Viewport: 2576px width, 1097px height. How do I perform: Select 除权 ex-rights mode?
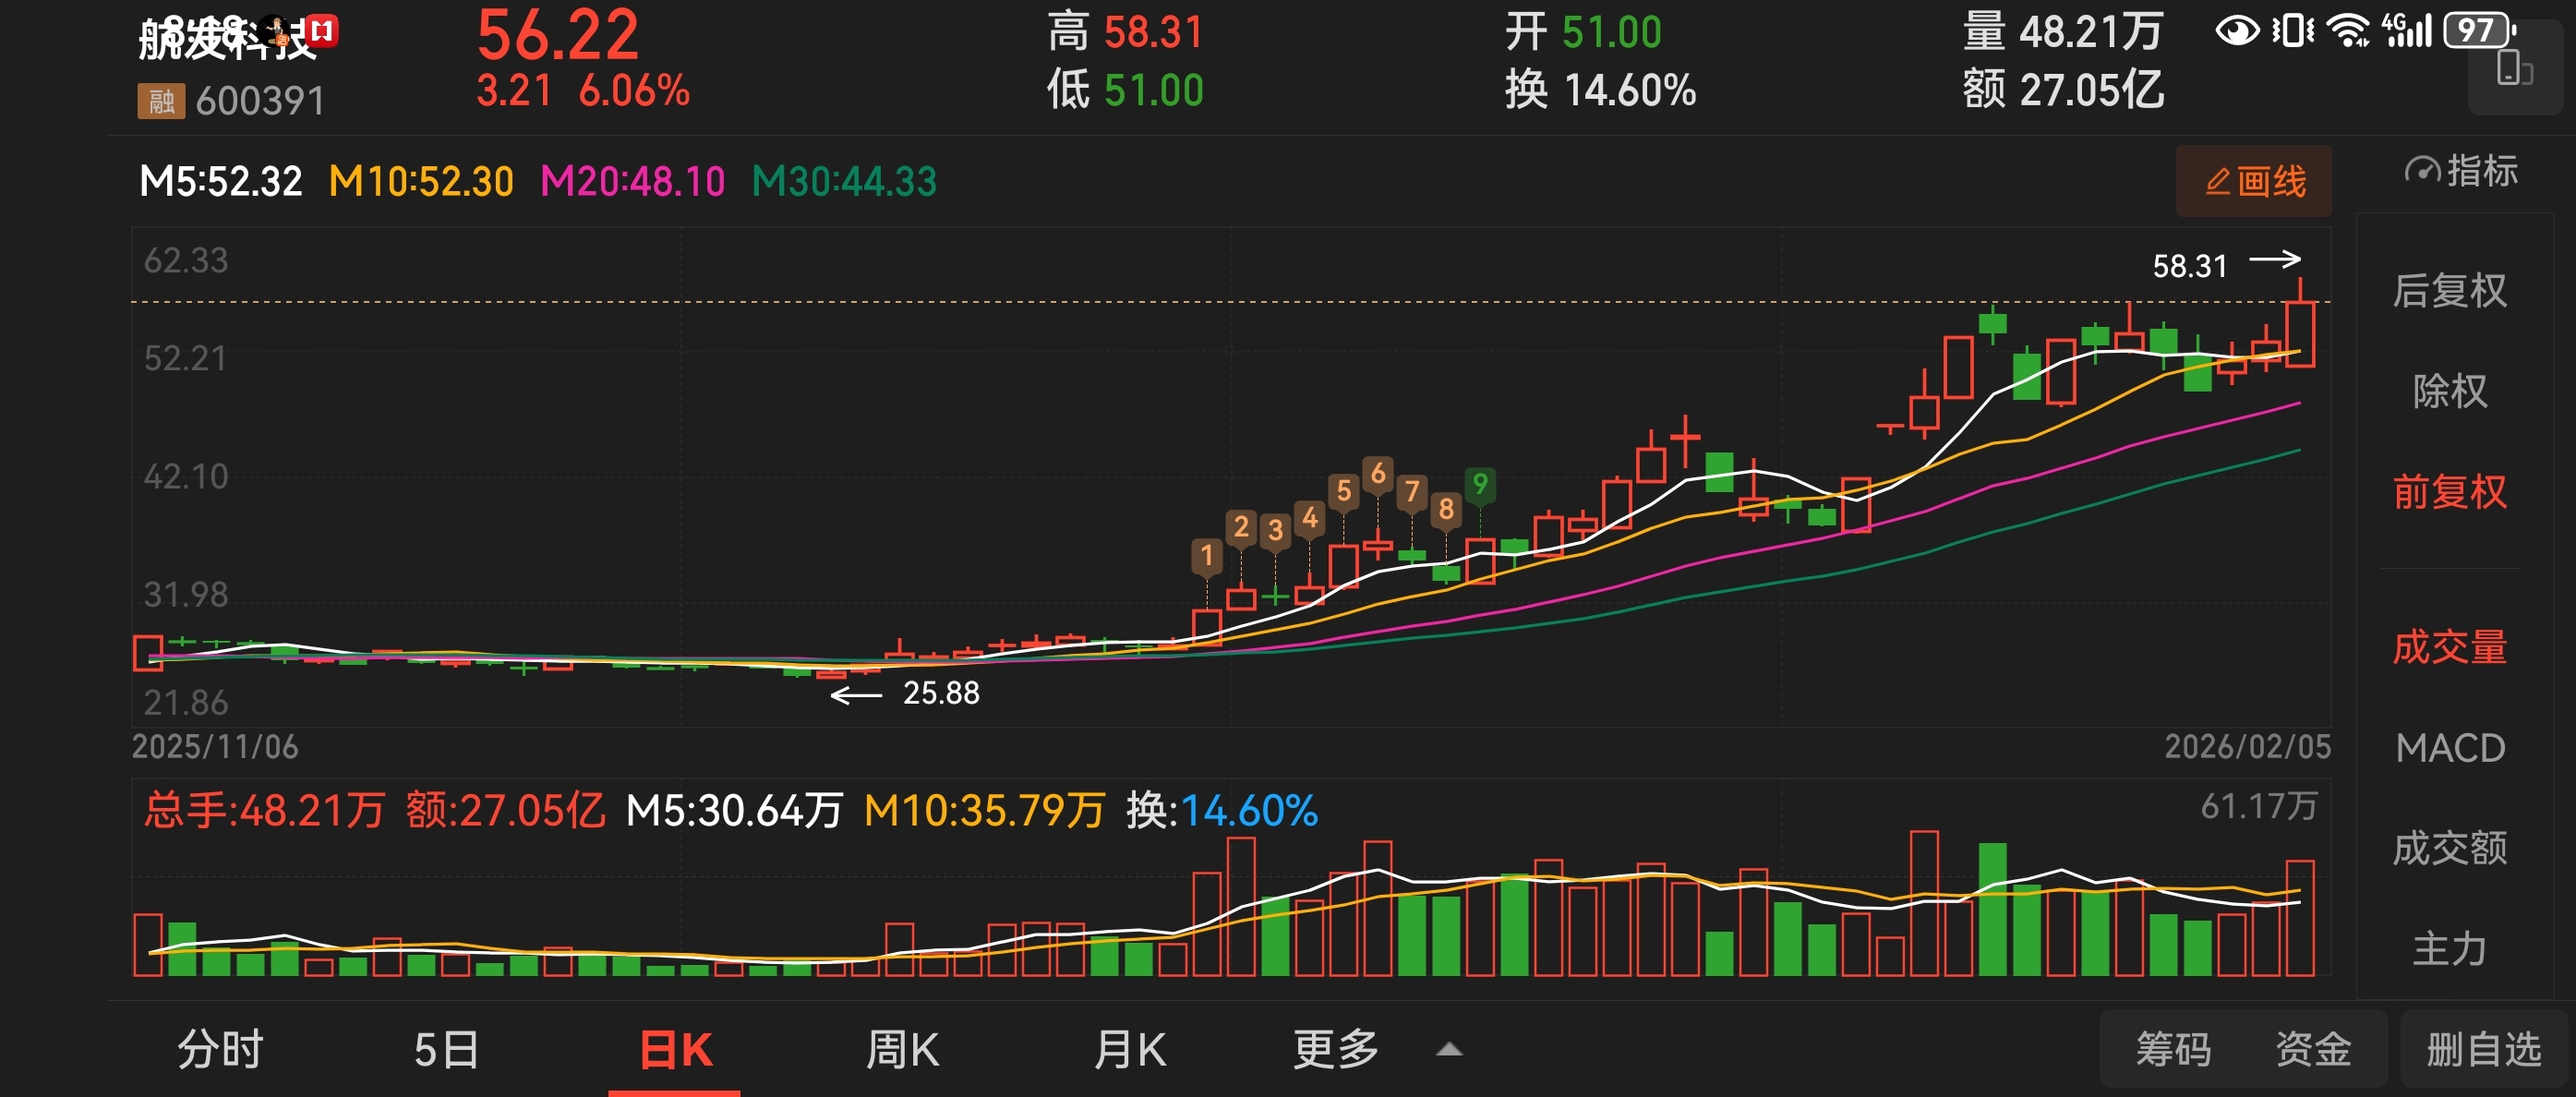pos(2449,391)
